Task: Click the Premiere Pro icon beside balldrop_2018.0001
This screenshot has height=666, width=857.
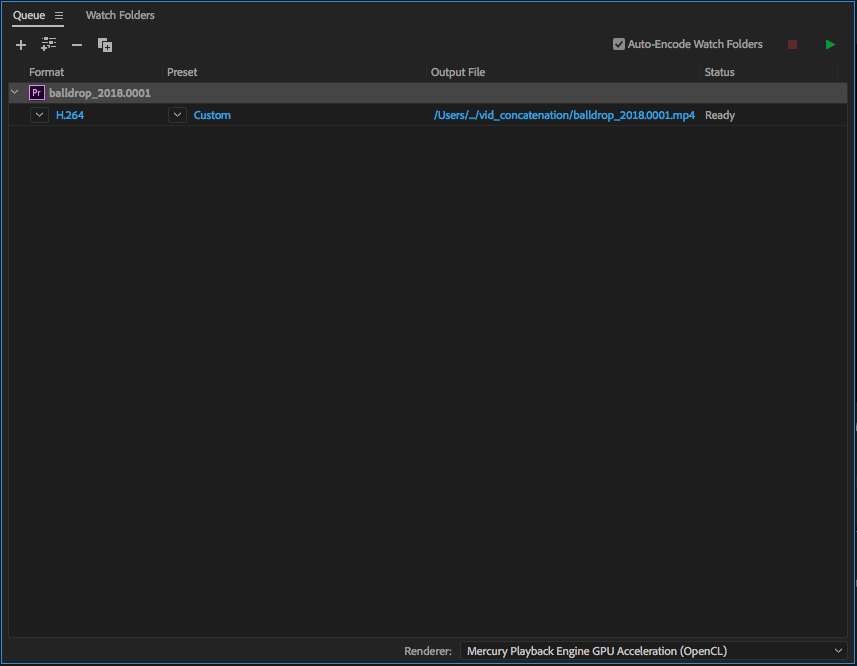Action: pos(37,93)
